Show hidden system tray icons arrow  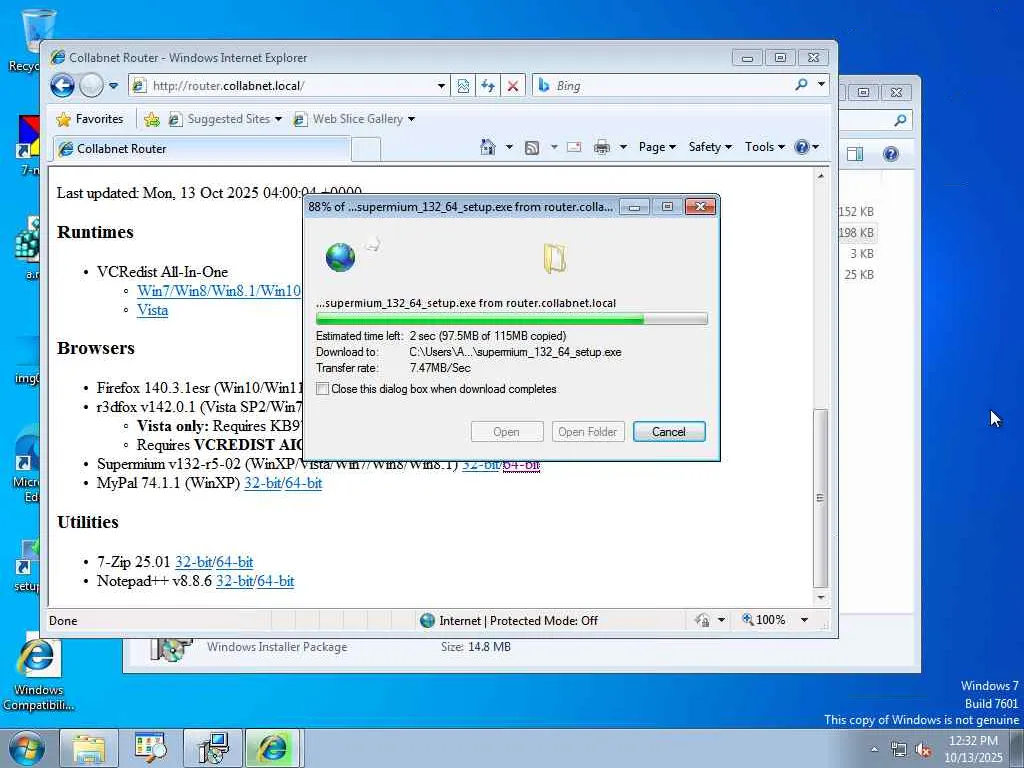[x=874, y=749]
